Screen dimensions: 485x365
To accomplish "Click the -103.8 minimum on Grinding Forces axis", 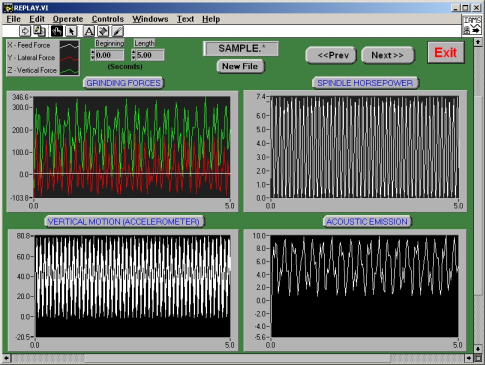I will click(20, 198).
